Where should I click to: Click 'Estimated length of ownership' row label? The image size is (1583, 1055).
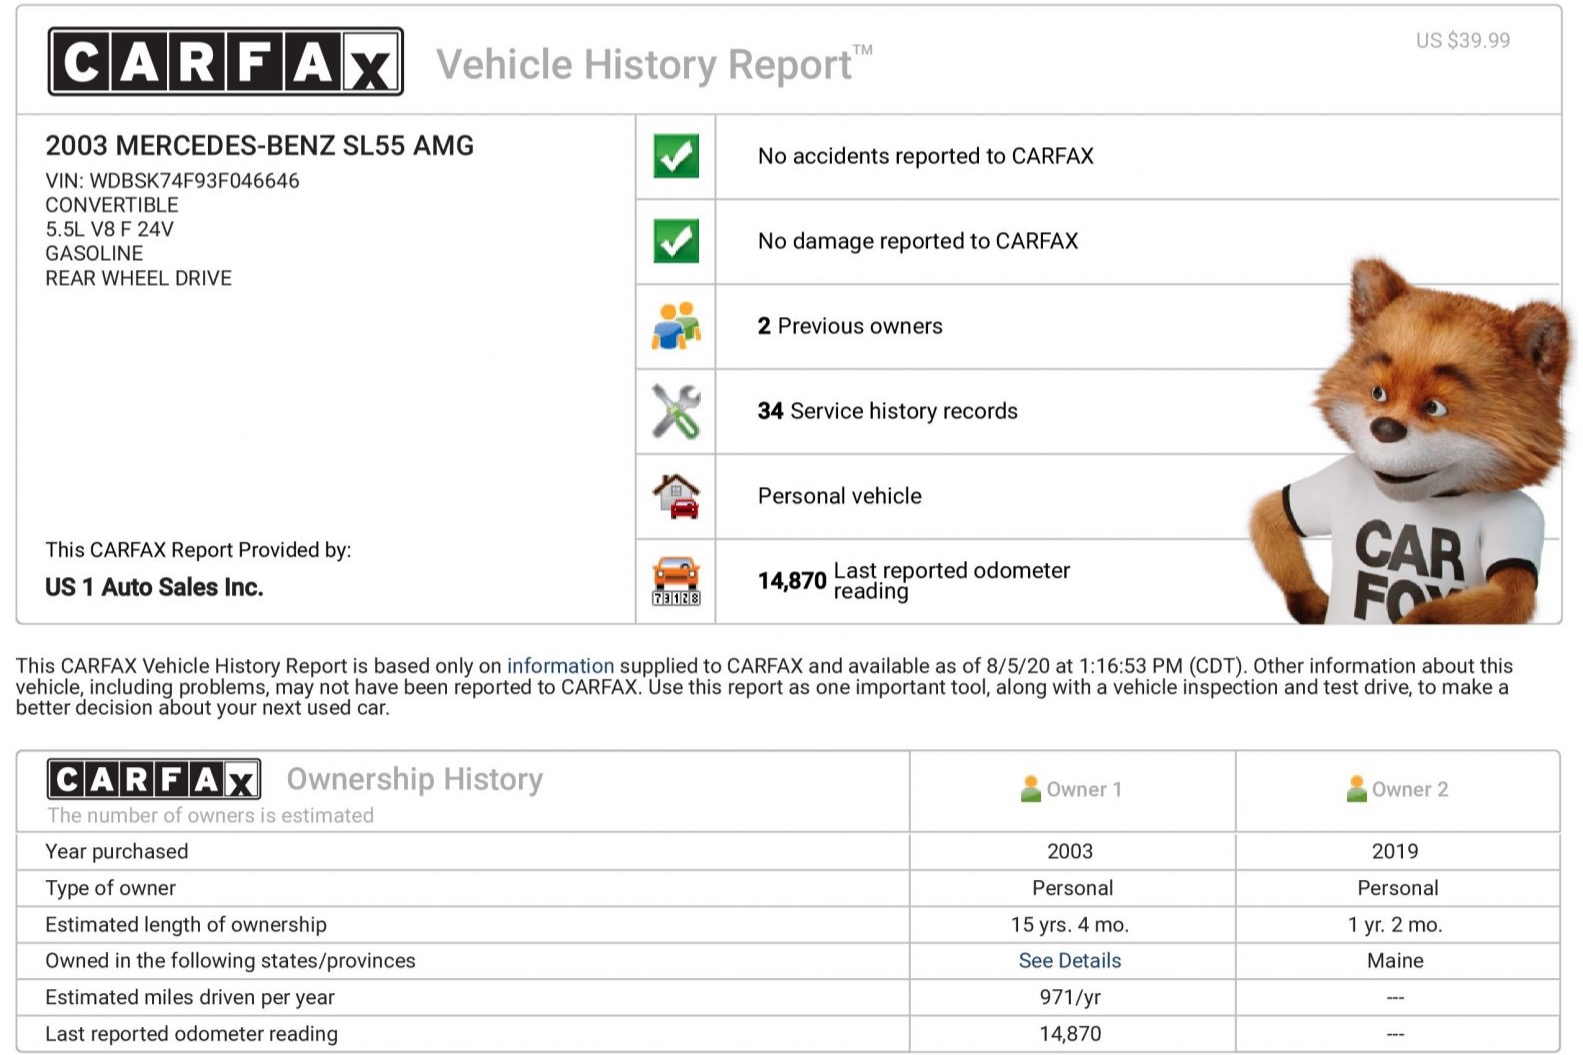[x=186, y=925]
